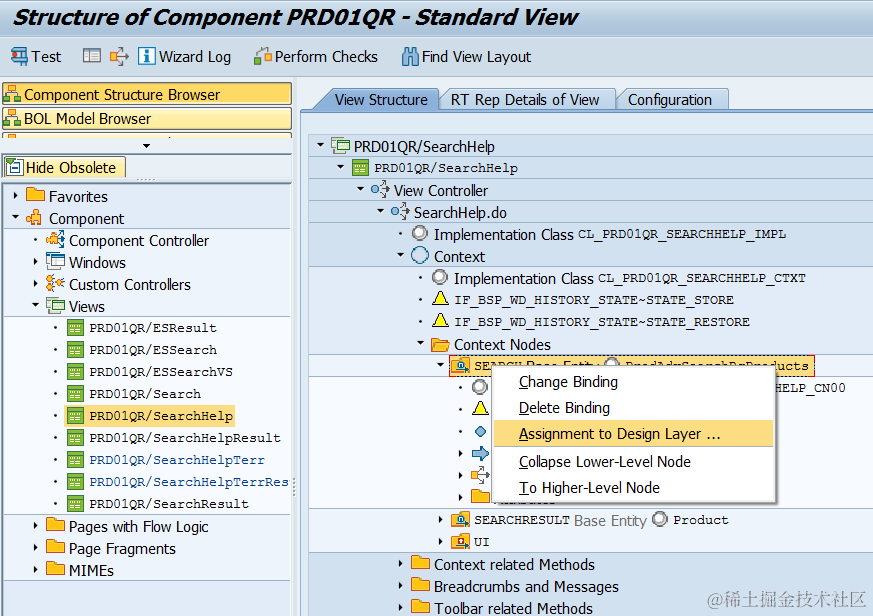Click the Favorites folder icon
This screenshot has height=616, width=873.
point(35,195)
